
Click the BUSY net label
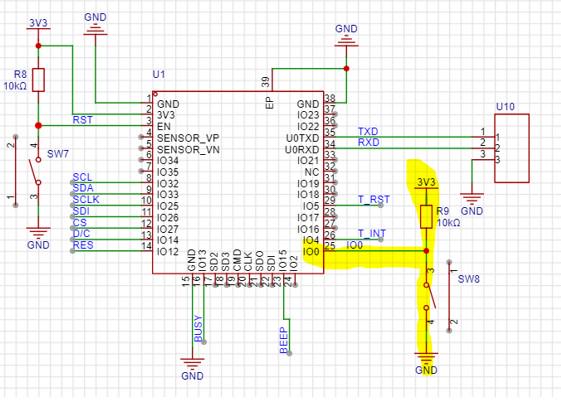pyautogui.click(x=198, y=329)
